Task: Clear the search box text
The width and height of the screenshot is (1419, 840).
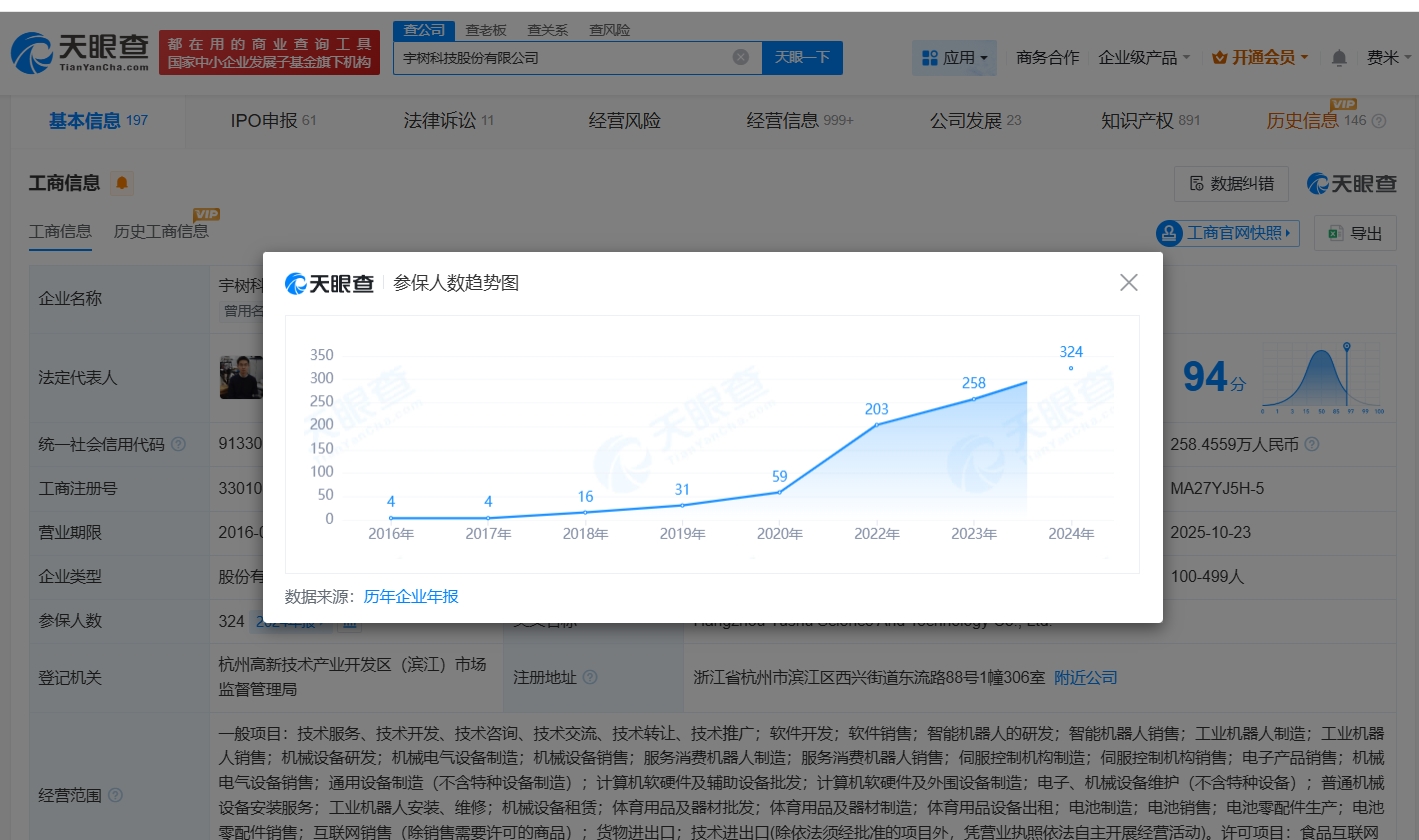Action: pos(741,57)
